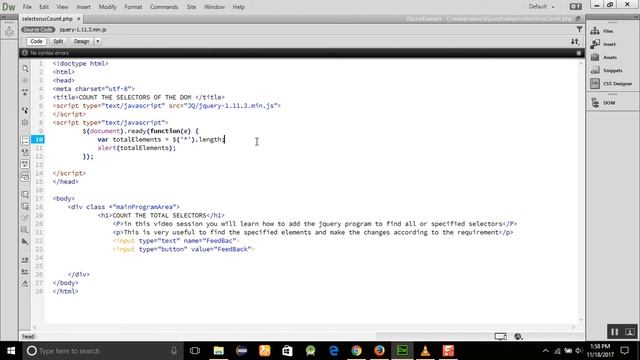Click 'No syntax errors' status text
The image size is (640, 360).
coord(49,53)
